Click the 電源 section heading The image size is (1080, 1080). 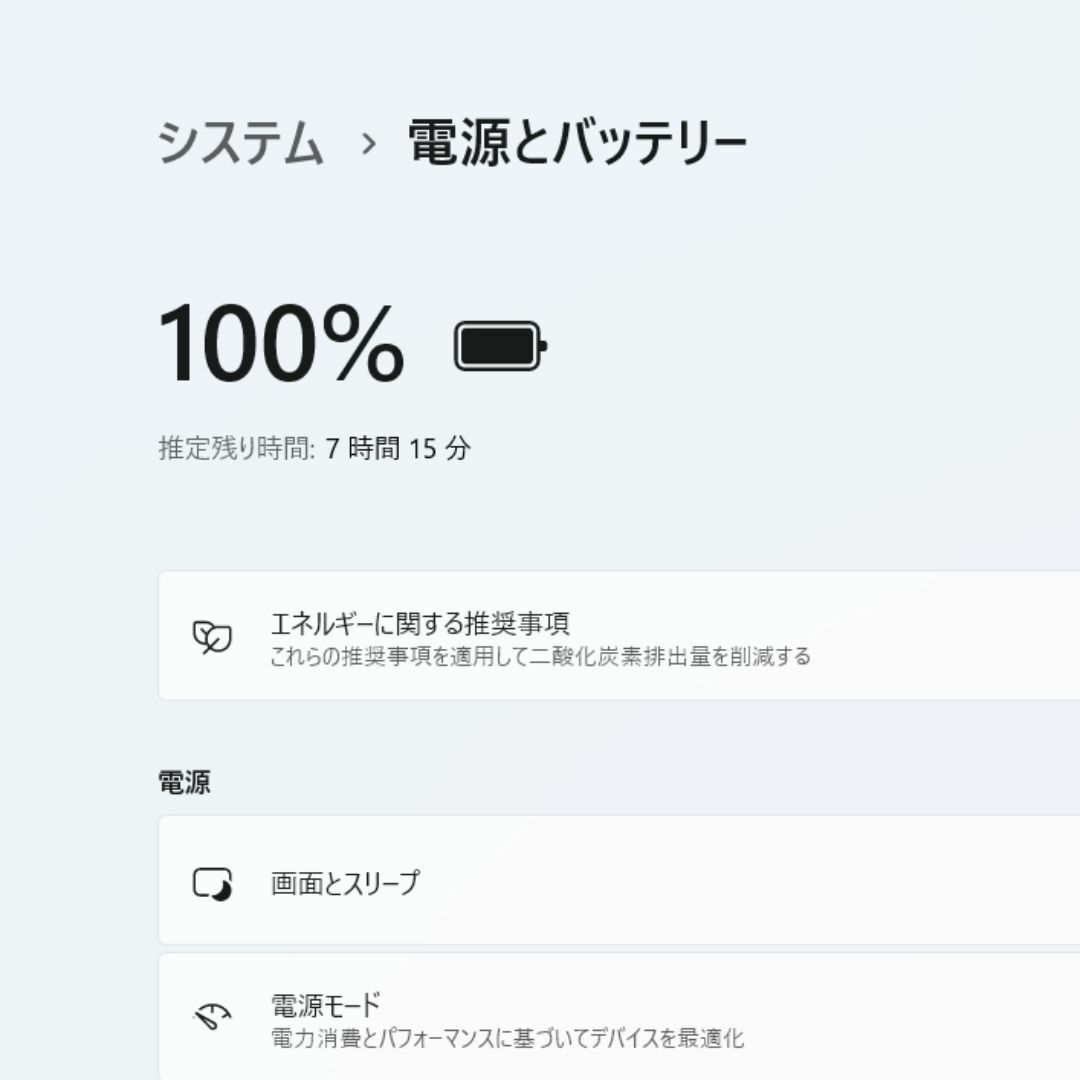185,782
